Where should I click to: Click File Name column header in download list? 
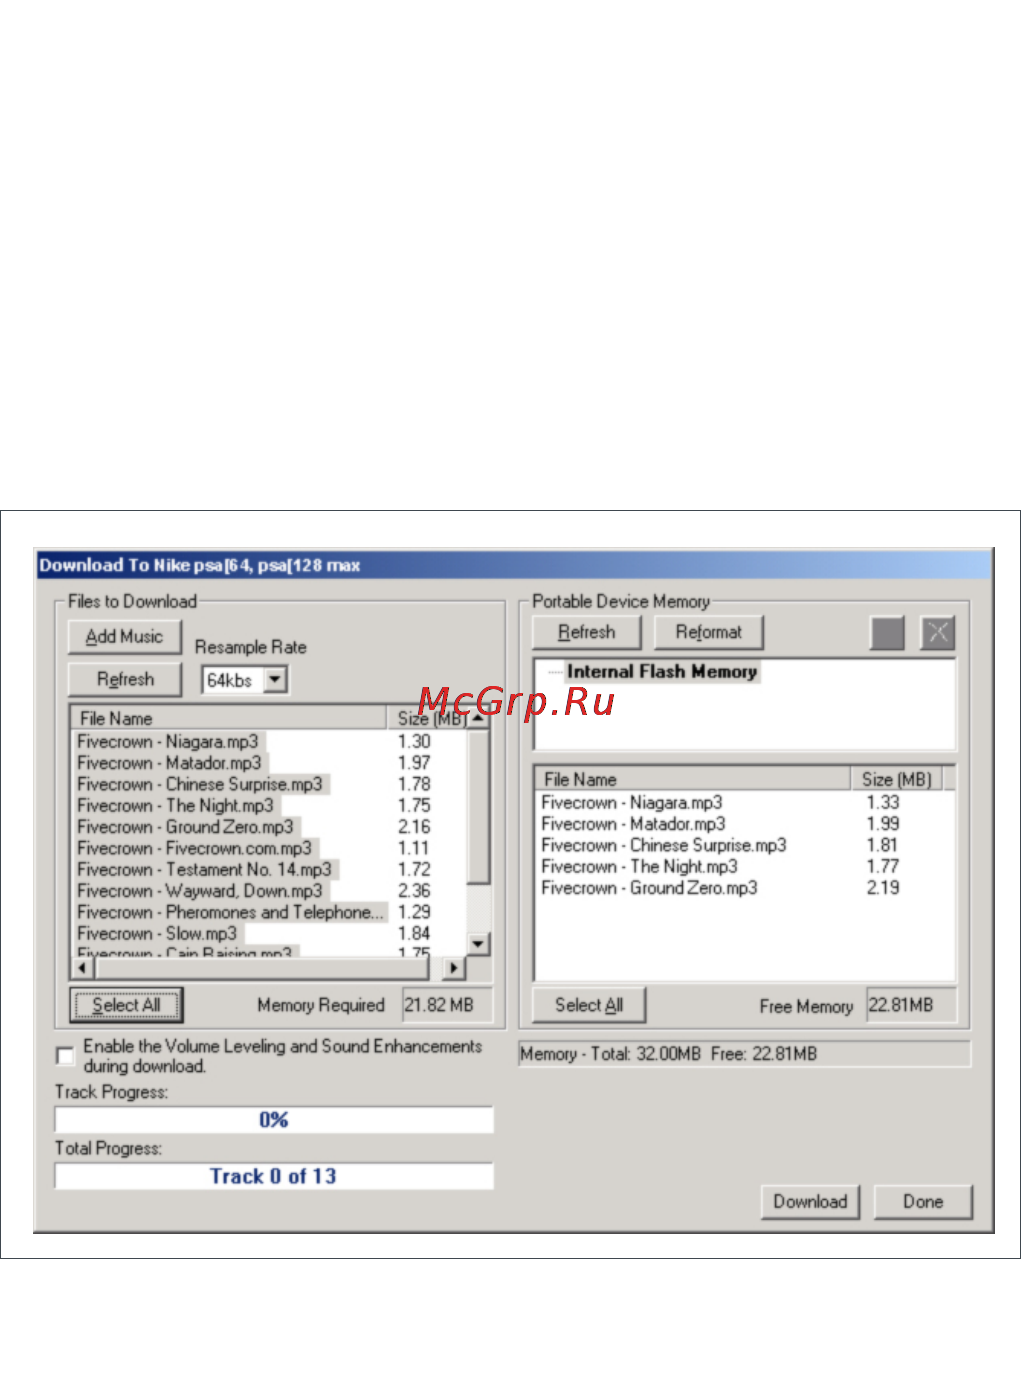(x=230, y=719)
